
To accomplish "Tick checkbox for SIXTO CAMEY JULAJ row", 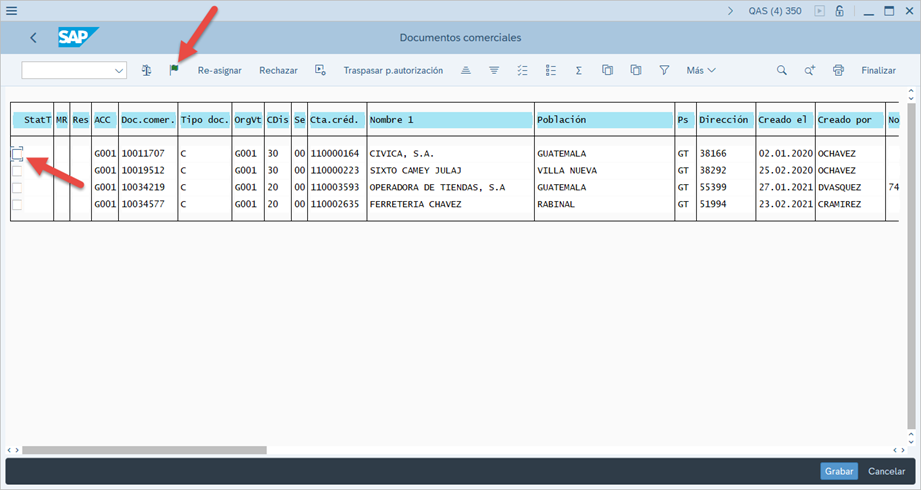I will pos(17,171).
